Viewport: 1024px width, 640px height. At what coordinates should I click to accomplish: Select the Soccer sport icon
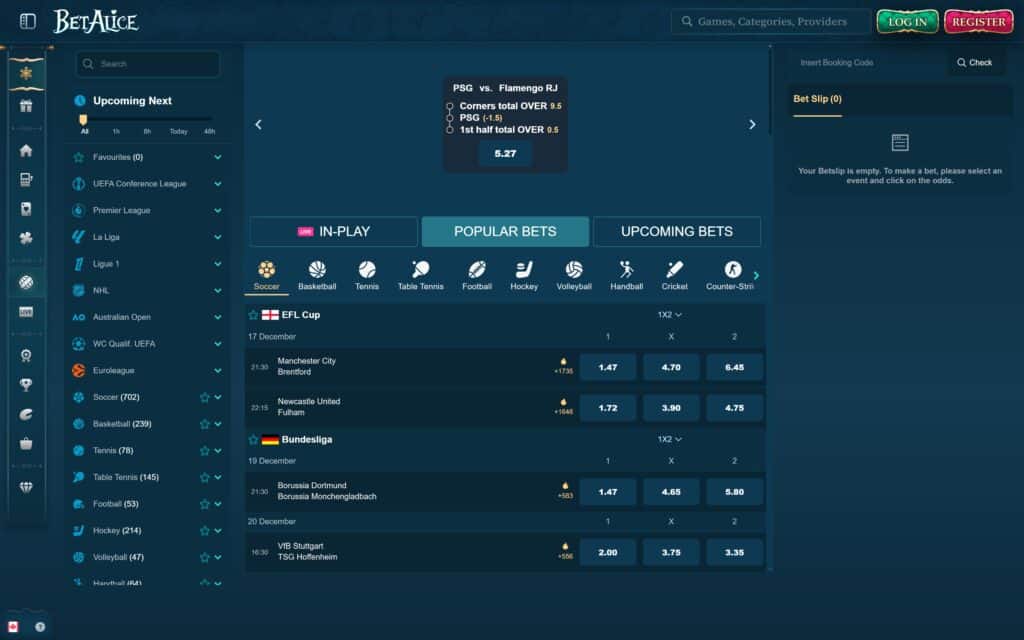click(266, 271)
